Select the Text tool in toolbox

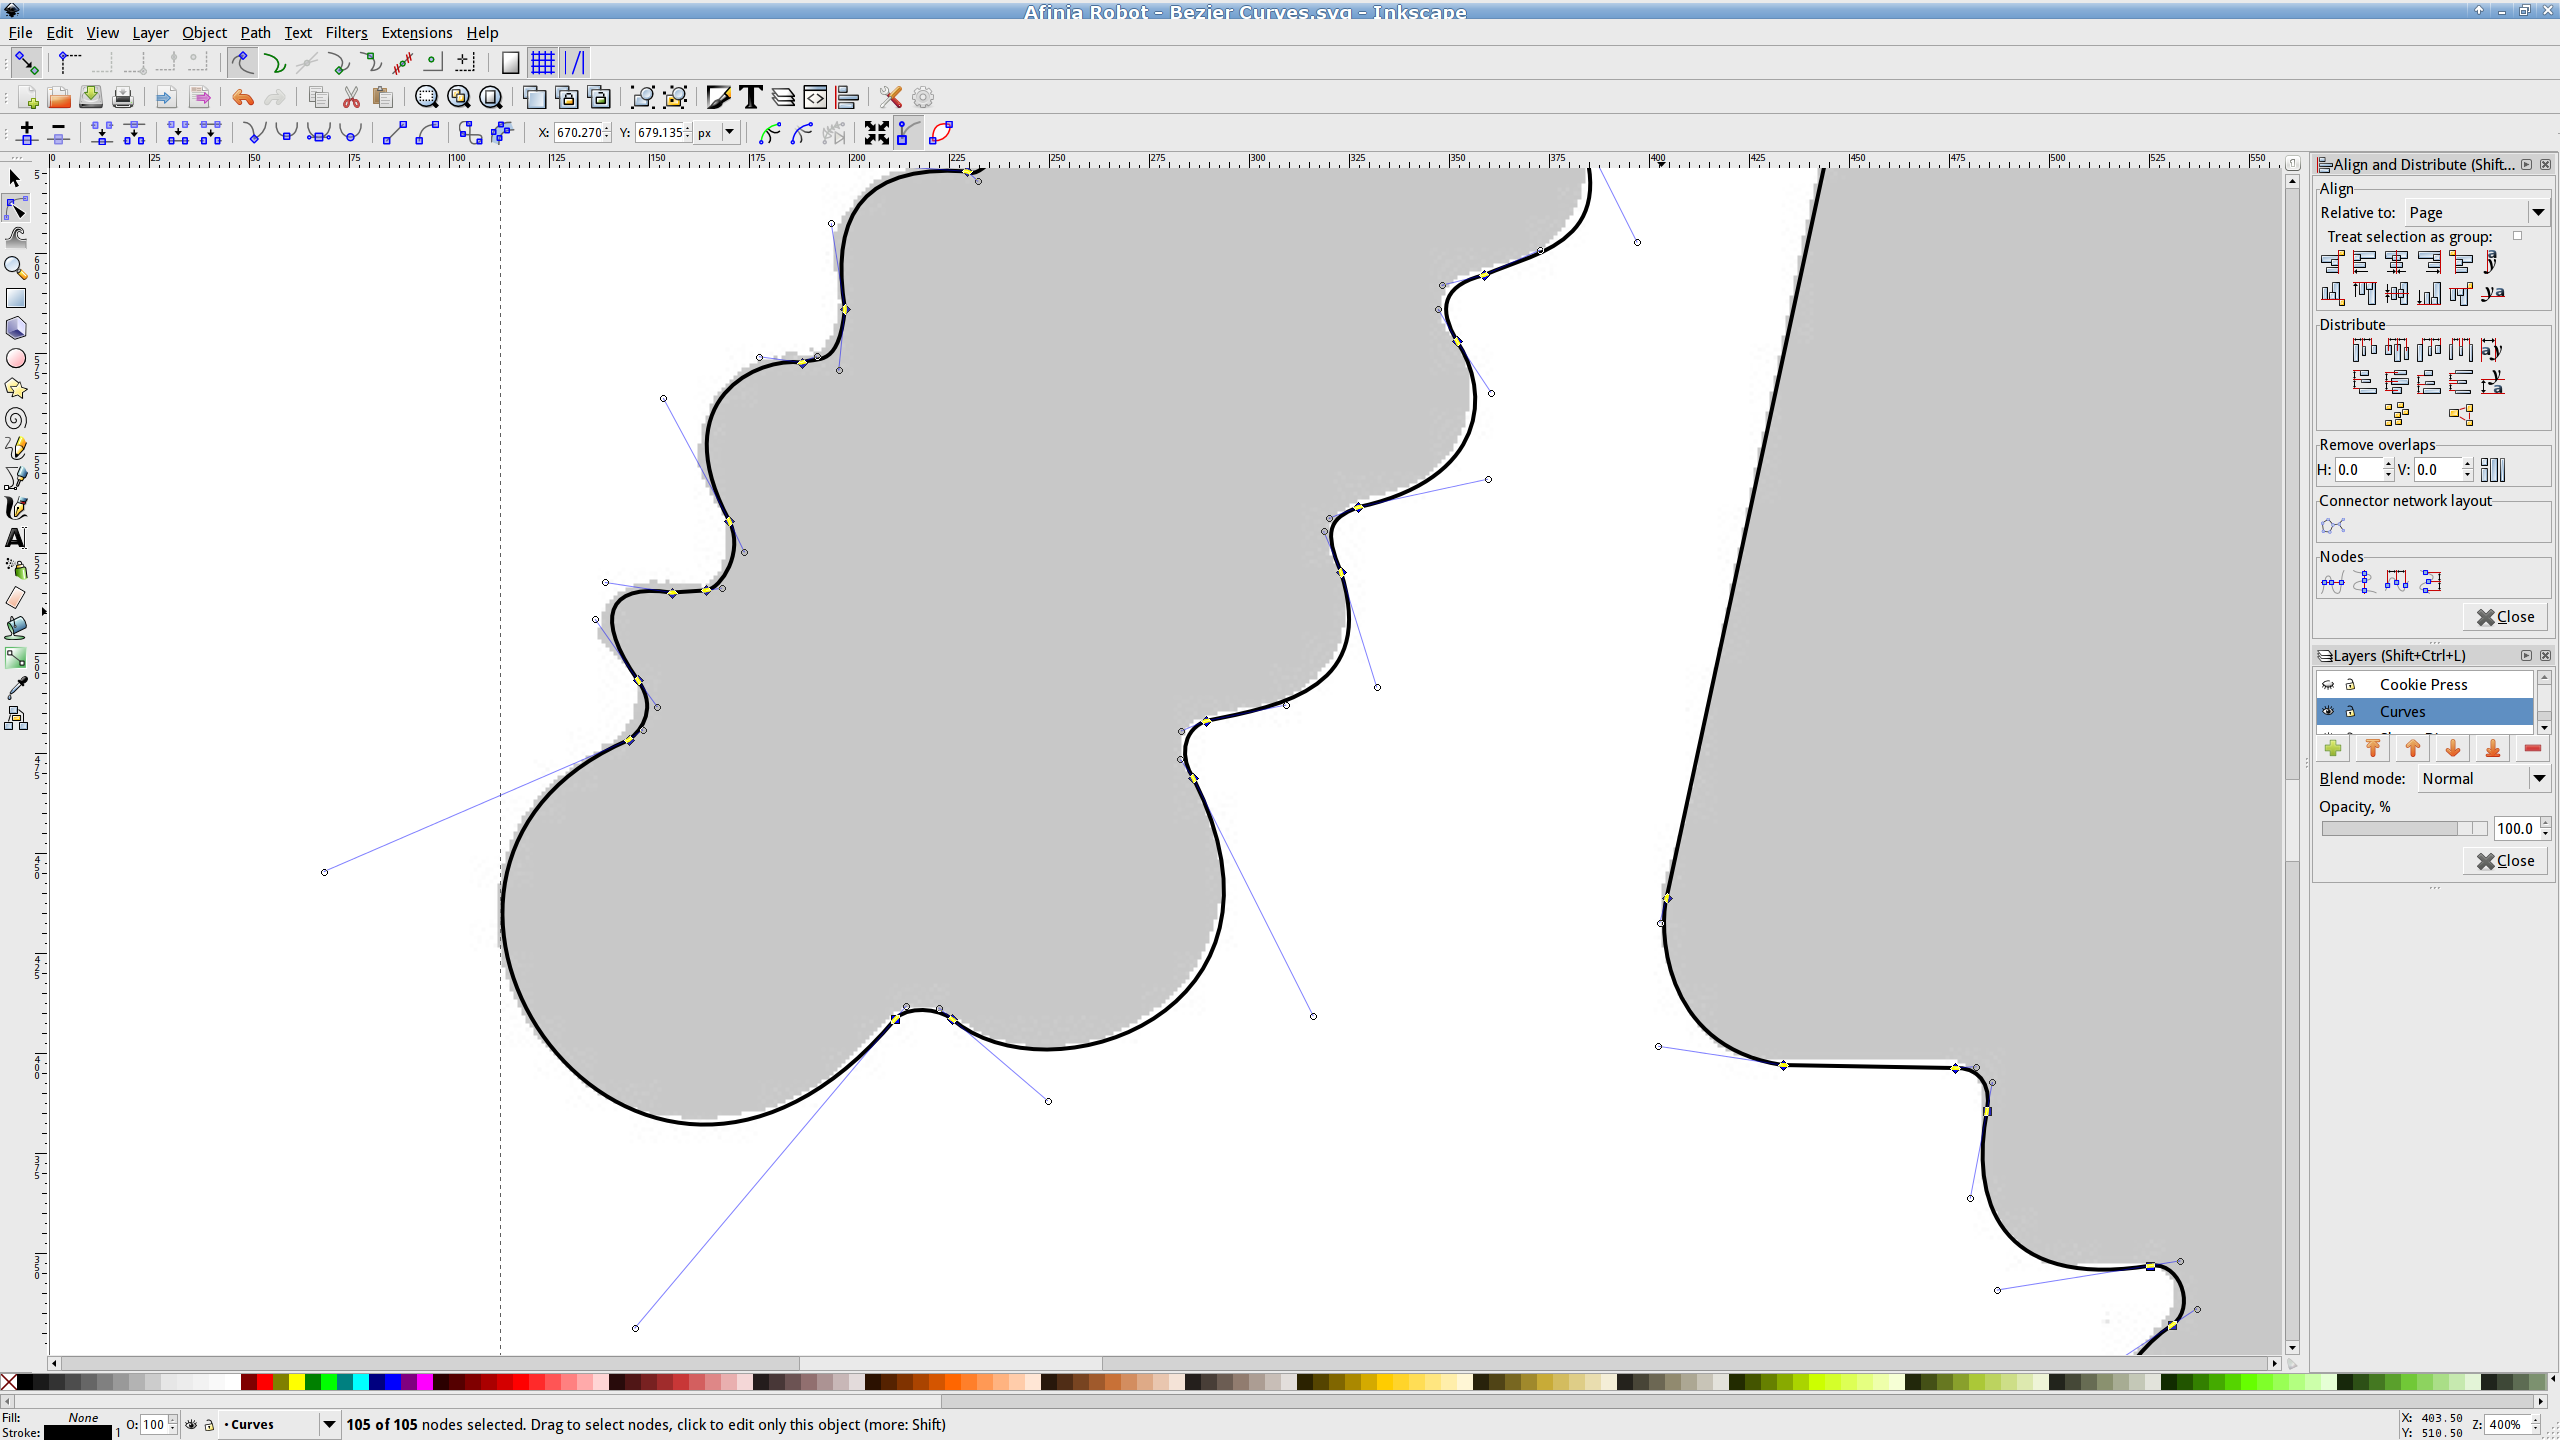tap(16, 538)
